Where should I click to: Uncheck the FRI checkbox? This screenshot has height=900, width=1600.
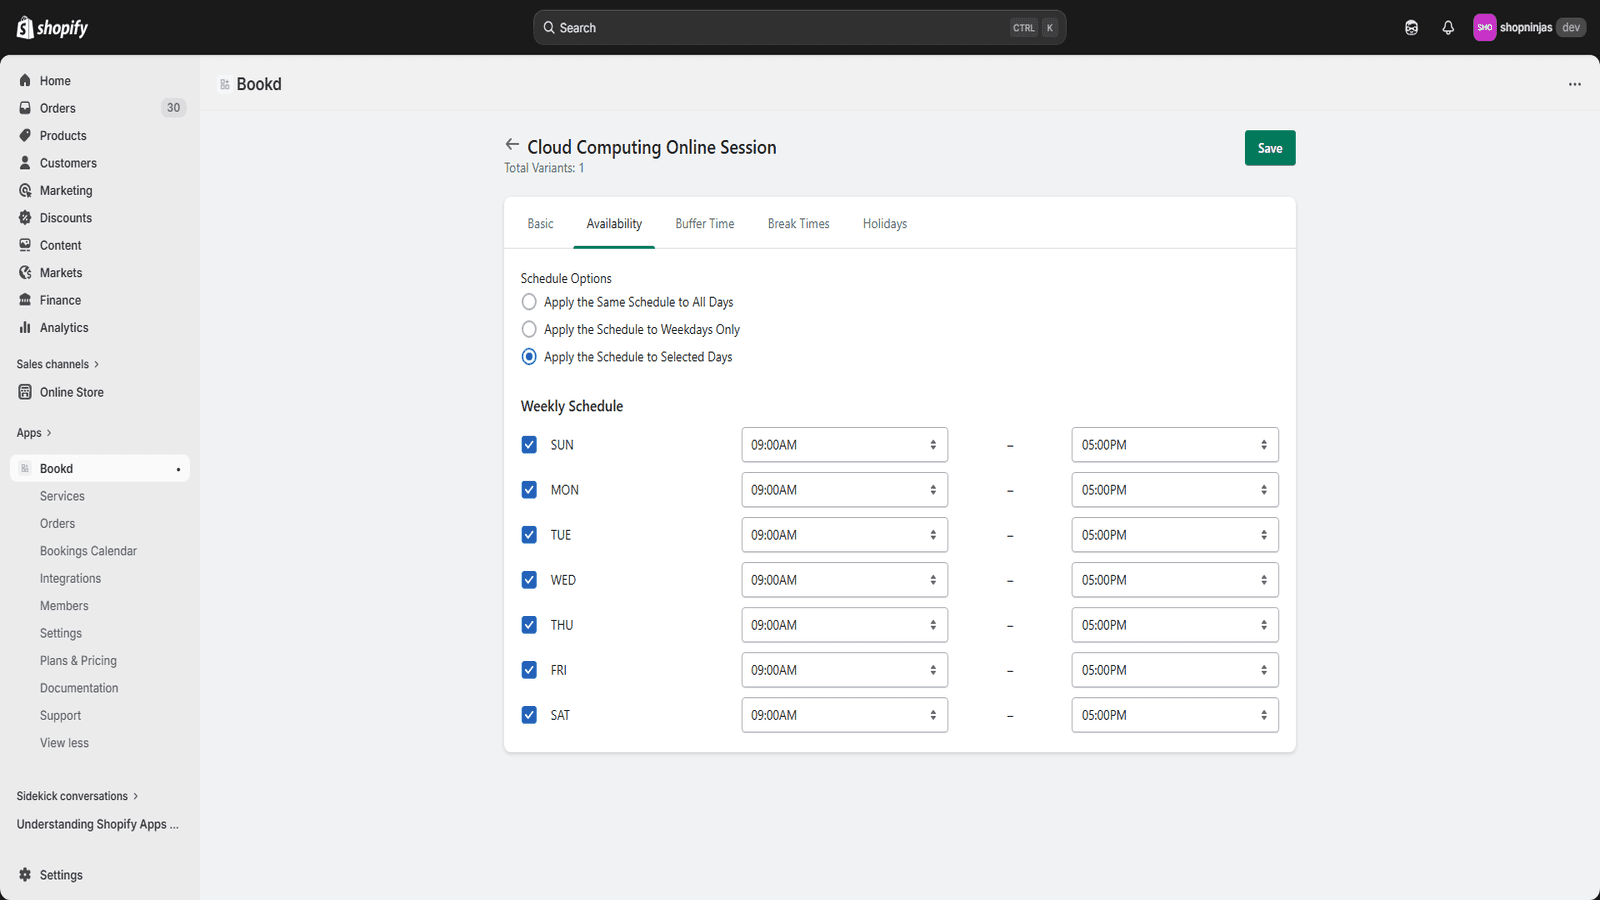coord(529,670)
